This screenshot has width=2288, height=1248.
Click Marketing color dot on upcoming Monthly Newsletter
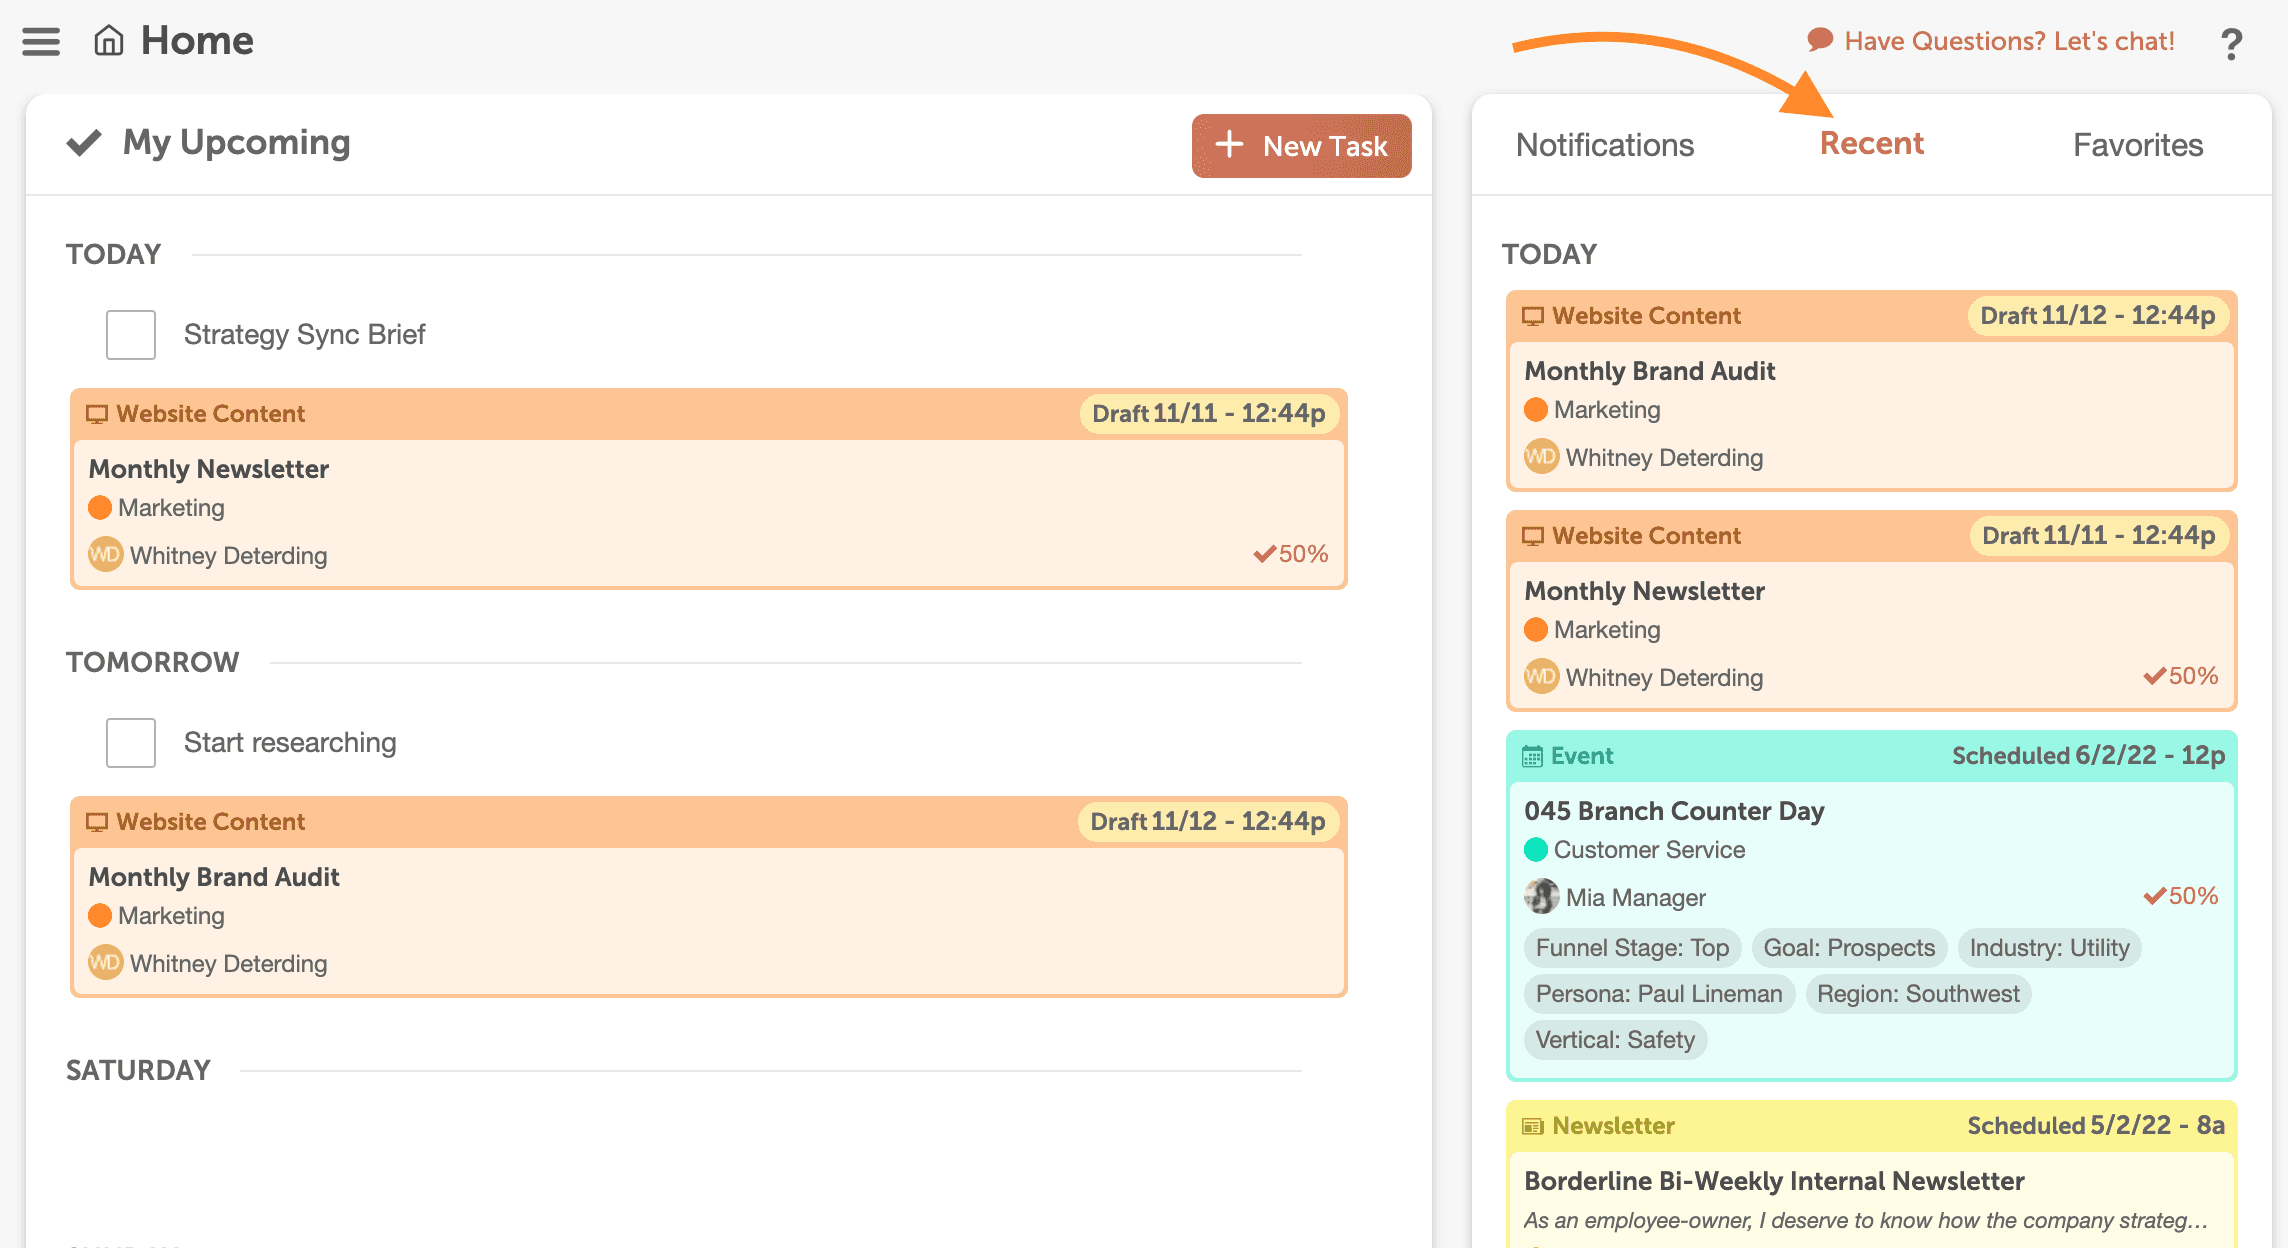[100, 508]
